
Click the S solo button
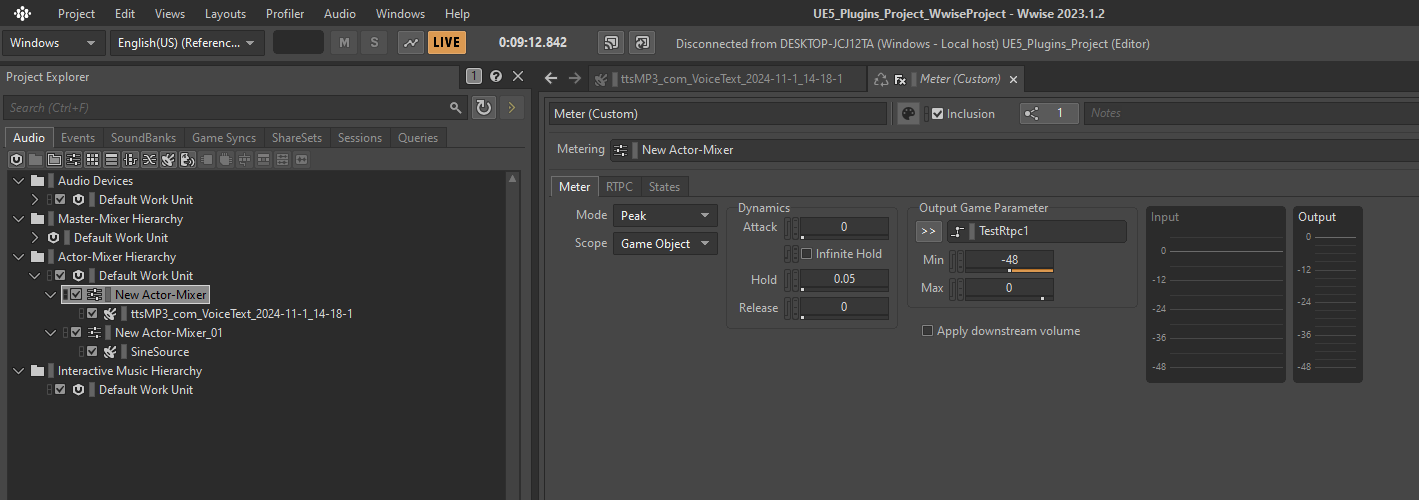click(375, 43)
